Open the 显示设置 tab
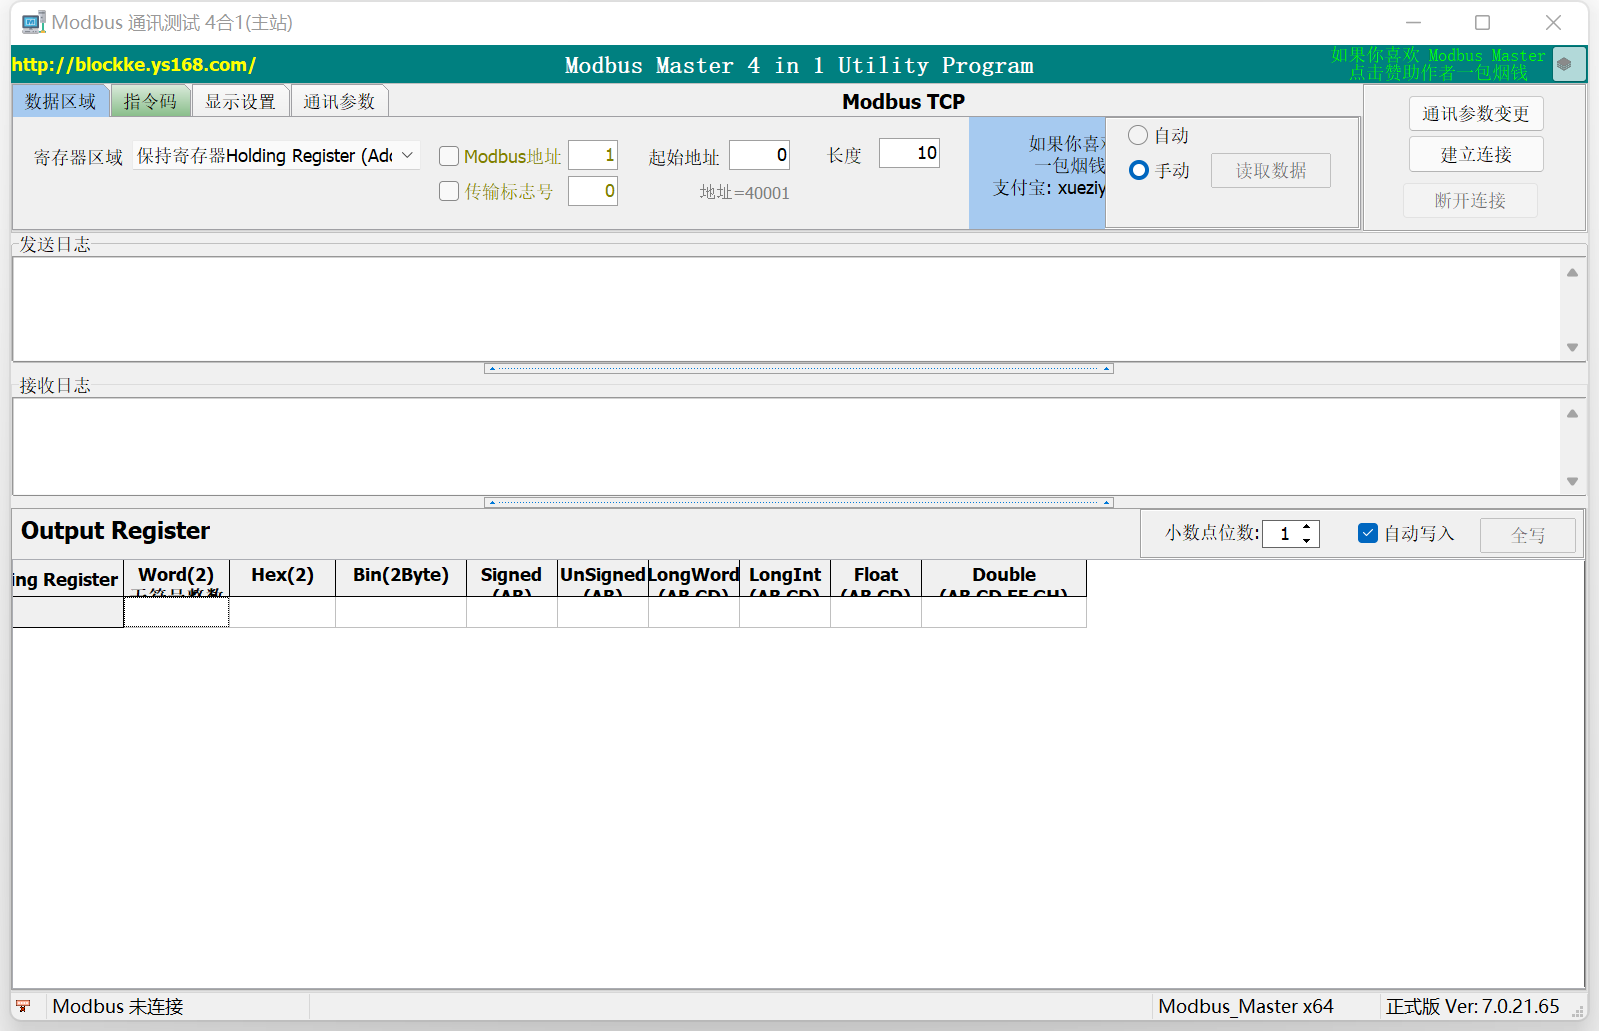Screen dimensions: 1599x1031 pyautogui.click(x=240, y=101)
